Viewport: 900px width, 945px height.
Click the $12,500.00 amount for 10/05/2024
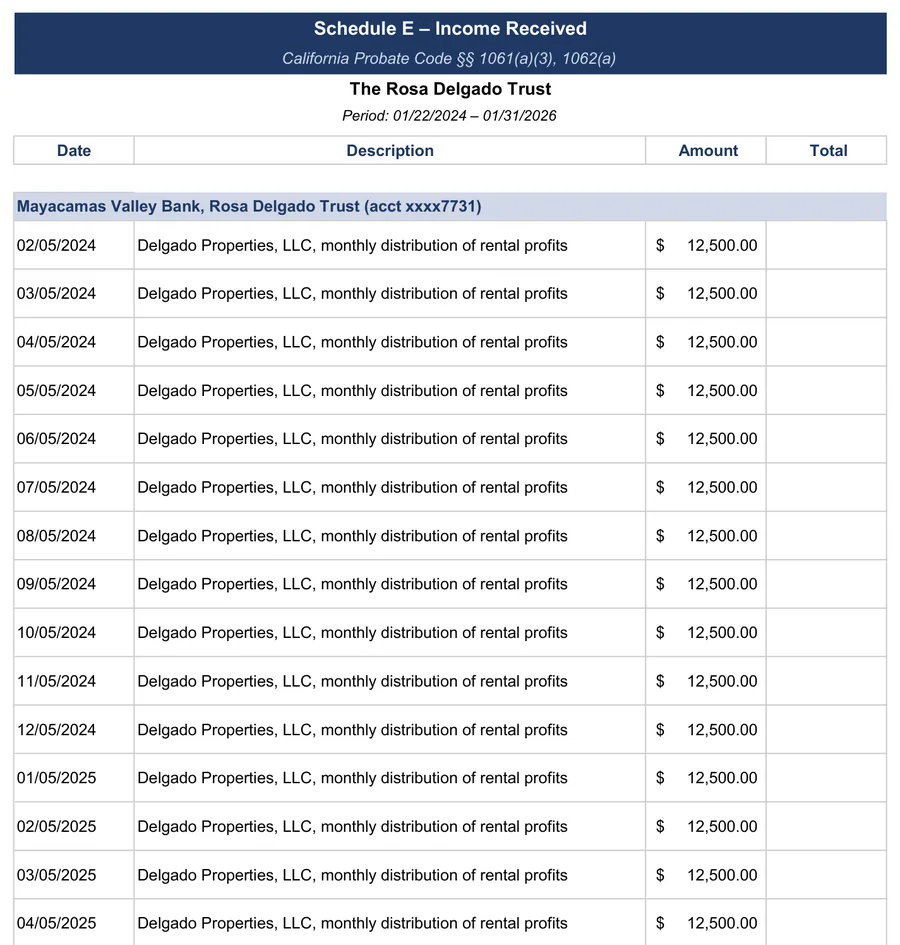point(706,633)
